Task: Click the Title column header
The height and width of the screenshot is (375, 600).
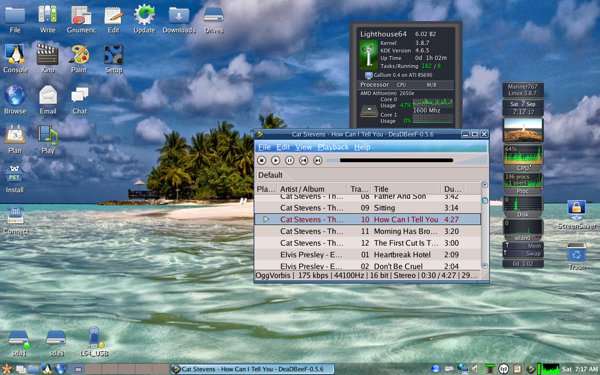Action: point(406,189)
